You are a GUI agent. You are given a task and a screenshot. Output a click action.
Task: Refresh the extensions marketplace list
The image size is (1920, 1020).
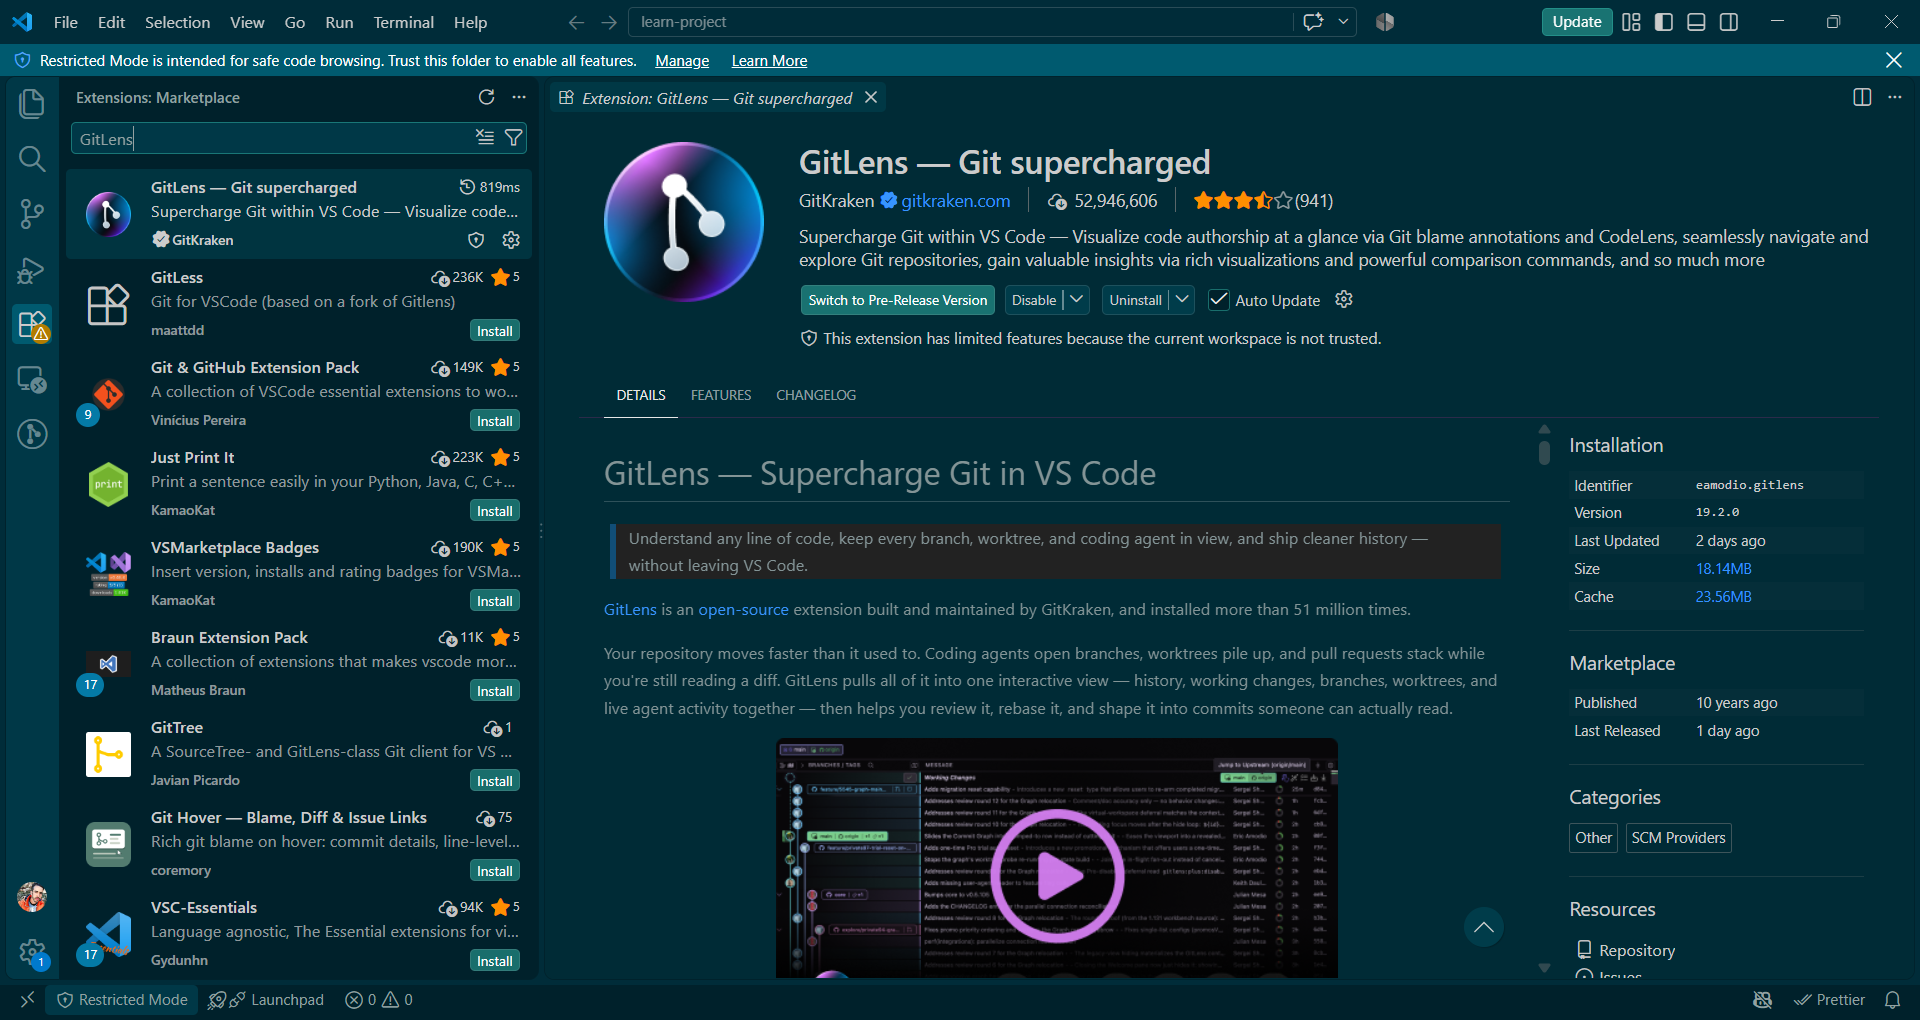tap(486, 97)
